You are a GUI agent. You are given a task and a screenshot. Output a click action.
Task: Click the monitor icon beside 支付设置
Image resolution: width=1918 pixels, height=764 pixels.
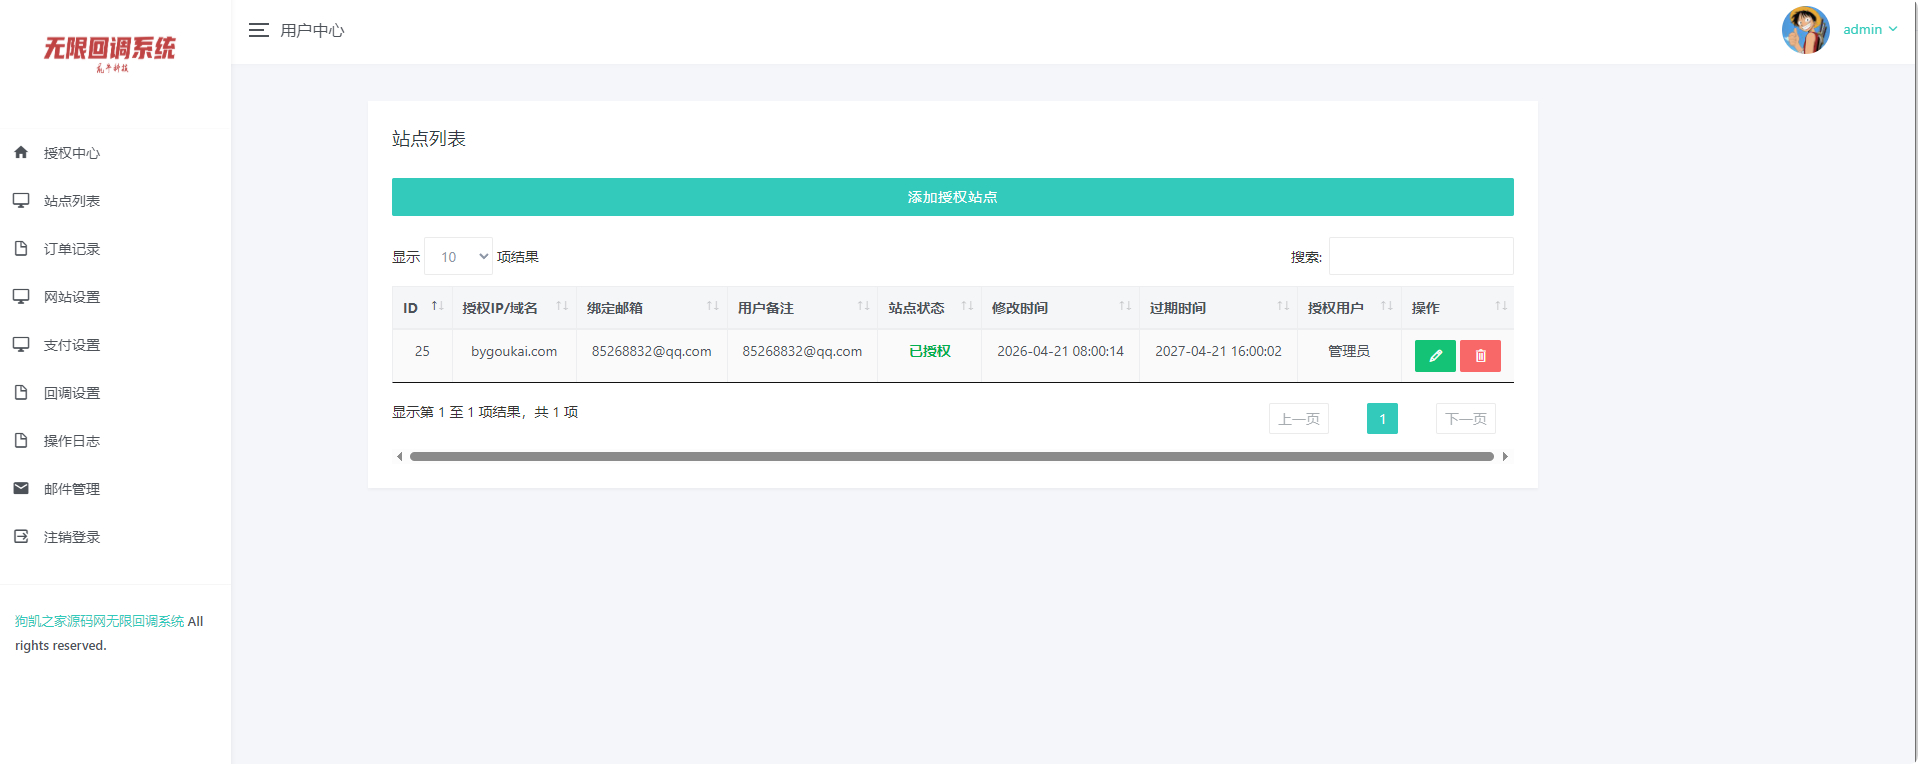21,344
